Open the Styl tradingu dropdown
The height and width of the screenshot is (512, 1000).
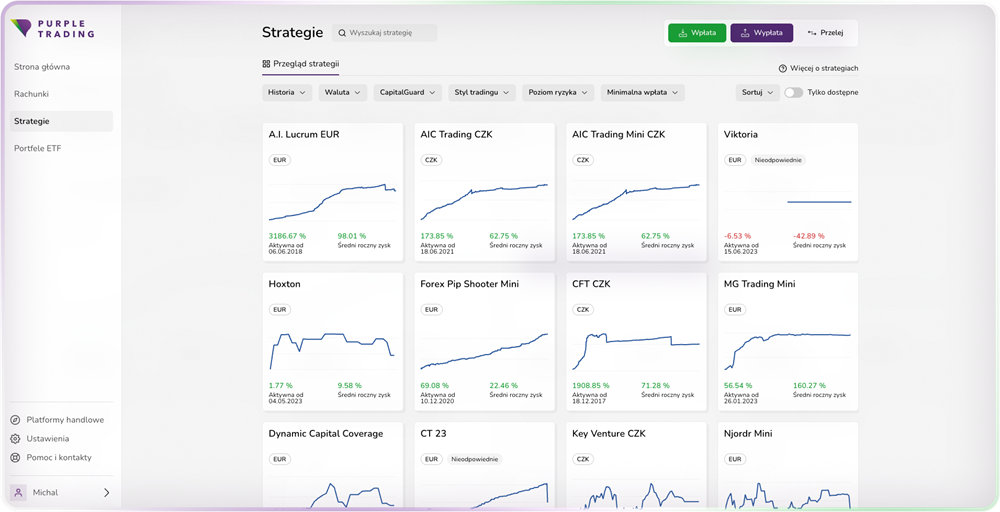click(482, 92)
